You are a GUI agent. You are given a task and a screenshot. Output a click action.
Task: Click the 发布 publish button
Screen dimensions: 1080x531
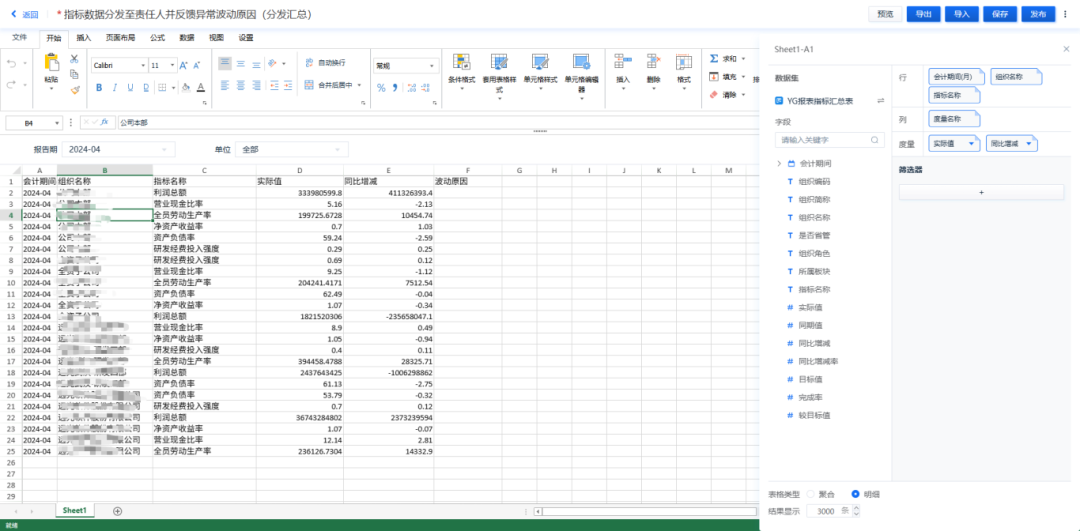click(1038, 14)
